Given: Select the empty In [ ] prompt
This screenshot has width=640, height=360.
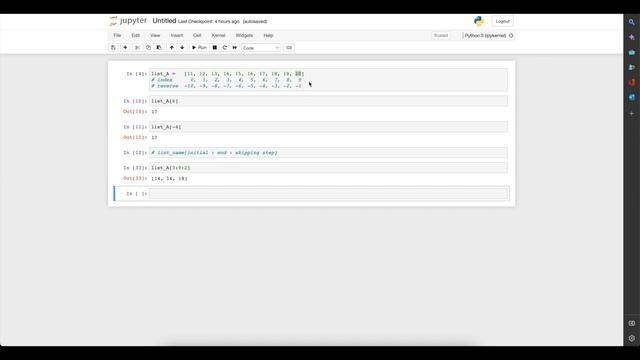Looking at the screenshot, I should point(136,193).
